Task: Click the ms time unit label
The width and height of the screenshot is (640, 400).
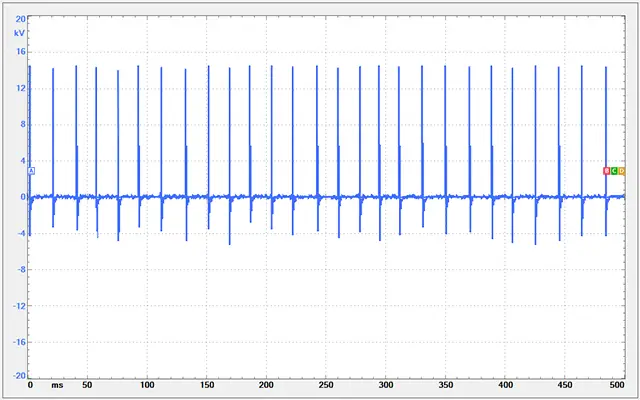Action: (57, 385)
